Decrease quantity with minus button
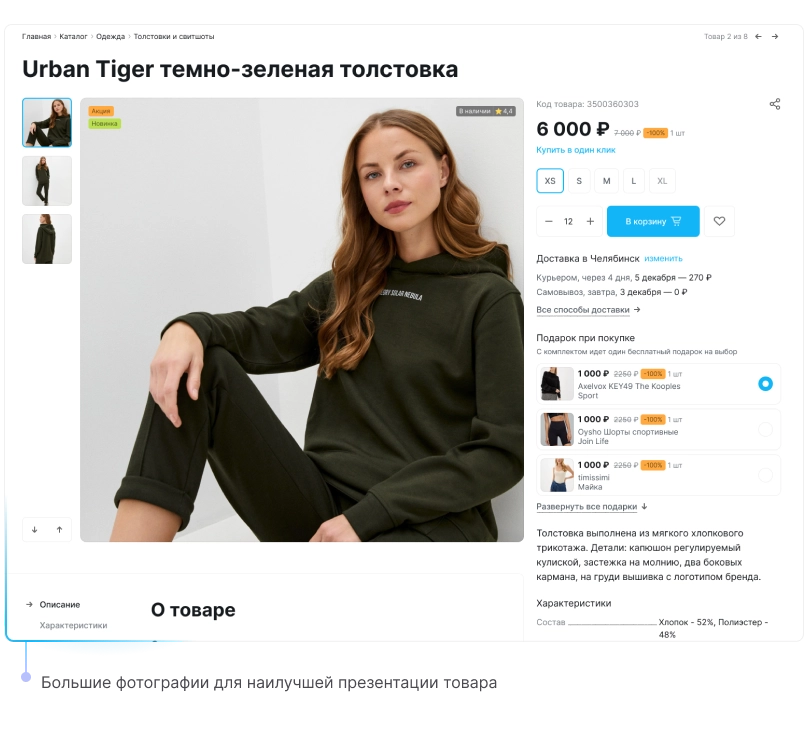This screenshot has height=734, width=804. tap(549, 221)
